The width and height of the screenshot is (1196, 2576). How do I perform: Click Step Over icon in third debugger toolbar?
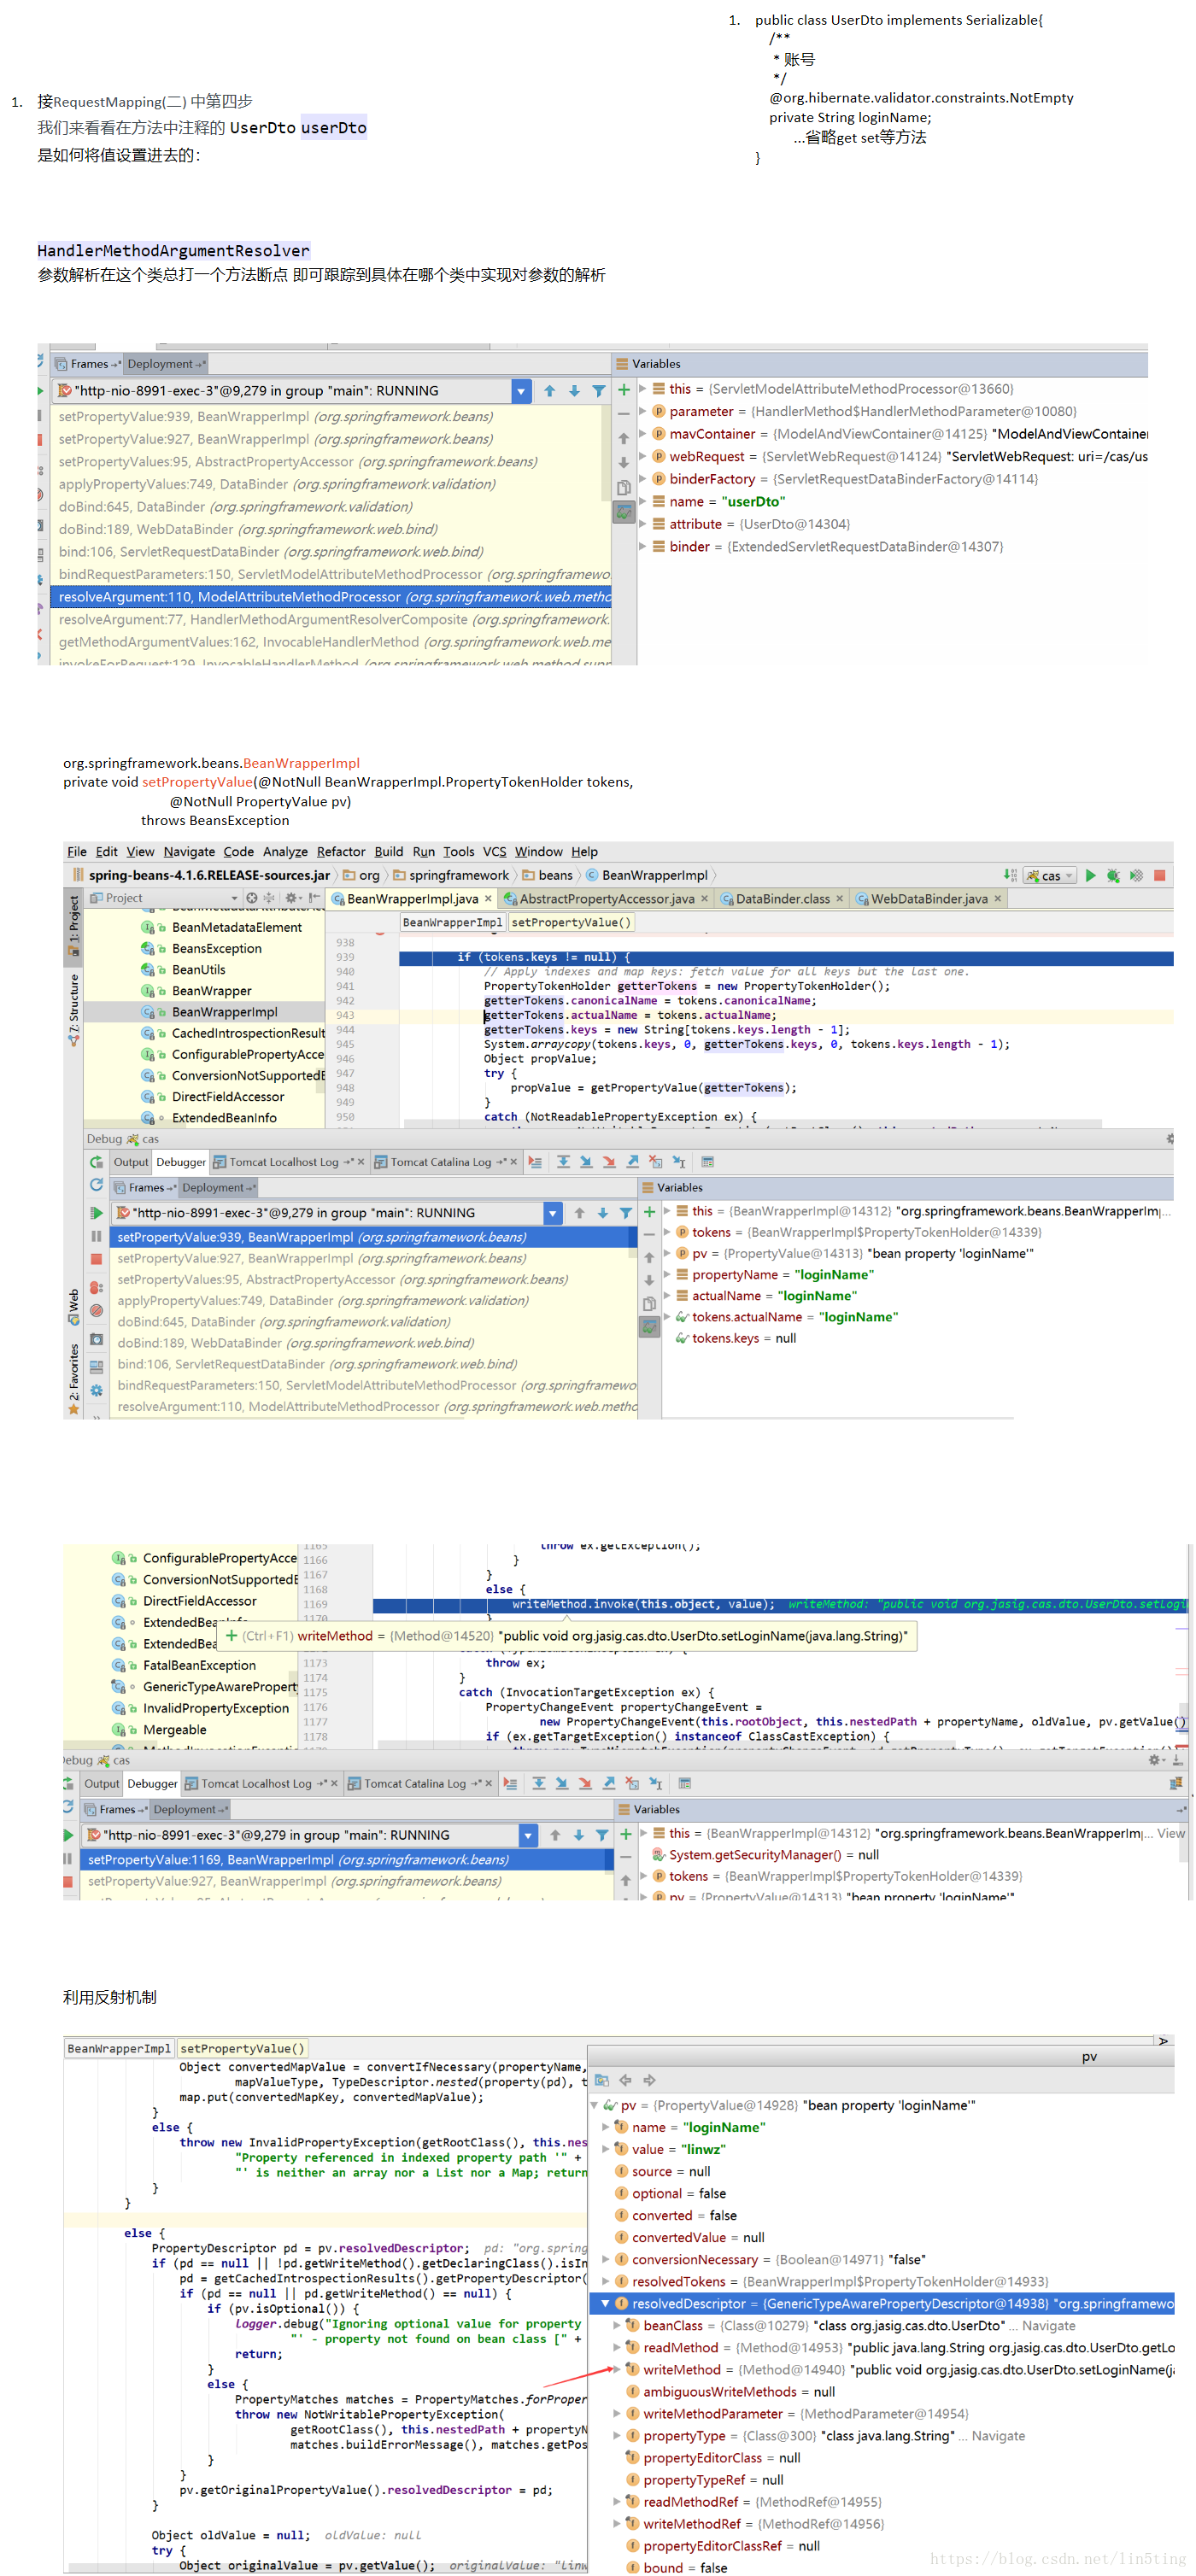(539, 1783)
